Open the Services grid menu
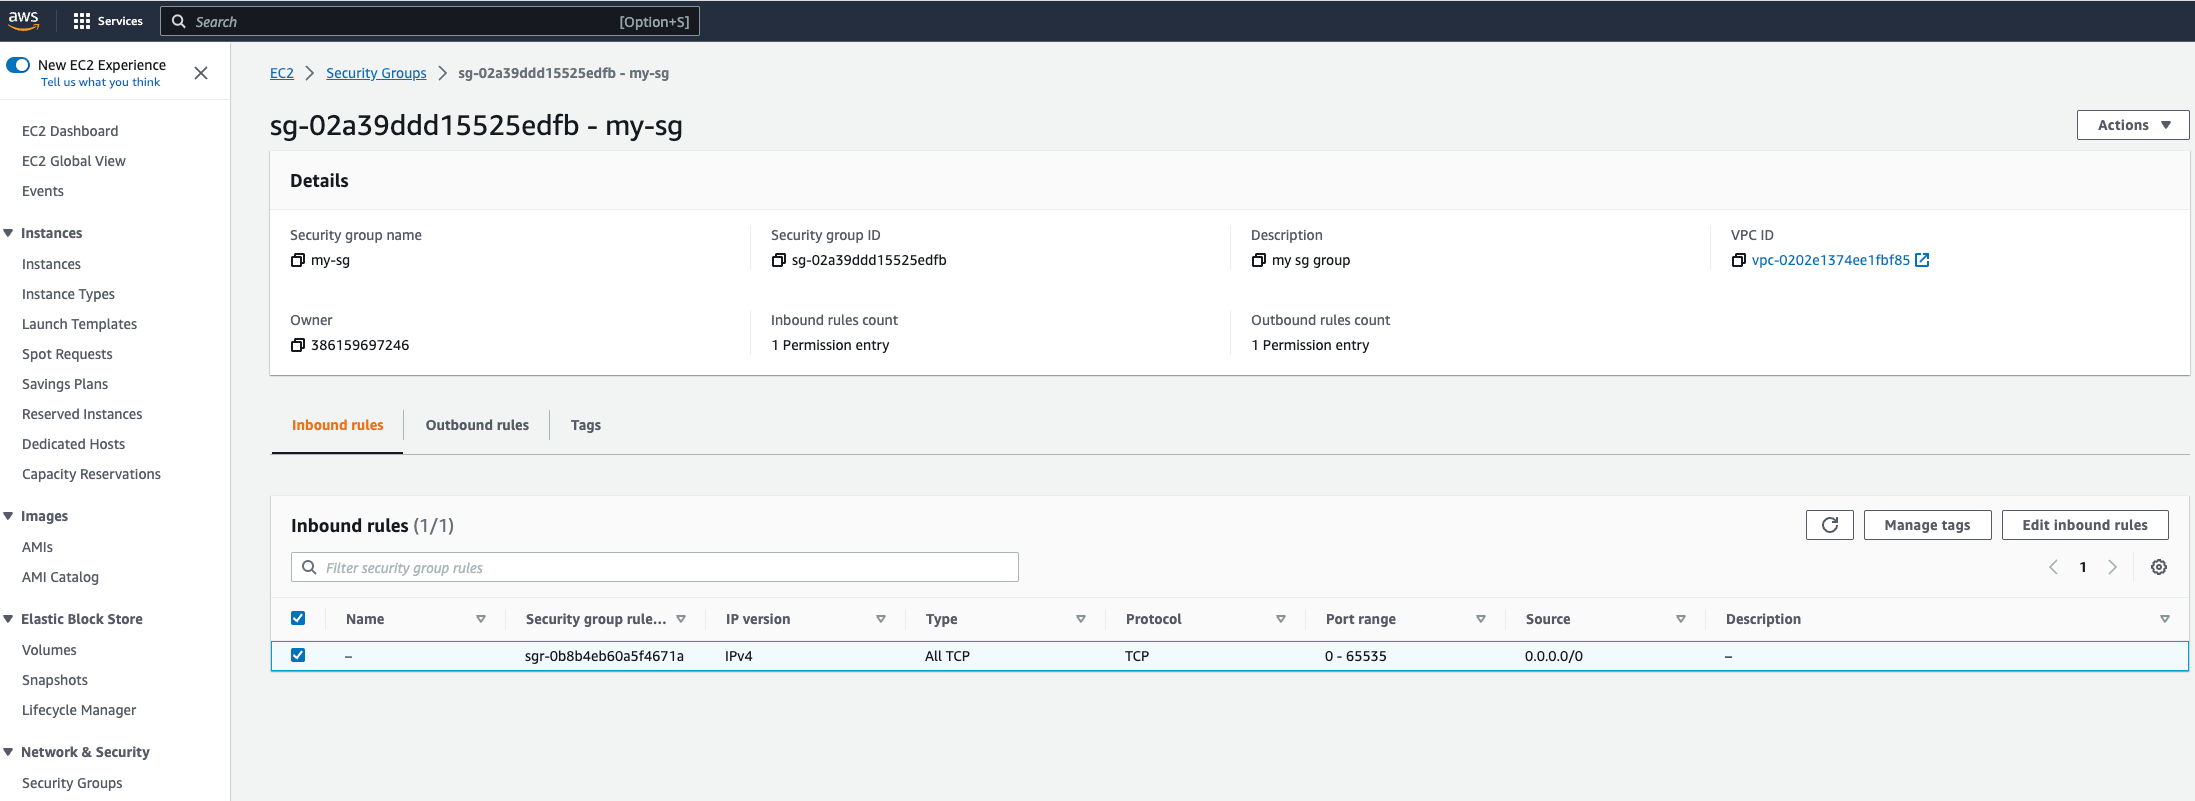The image size is (2195, 801). coord(108,21)
